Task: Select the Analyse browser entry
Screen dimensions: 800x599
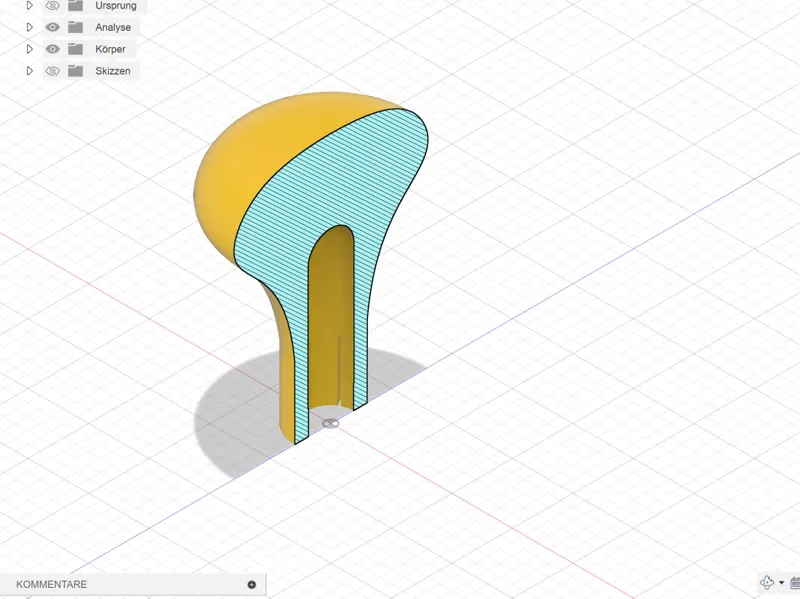Action: tap(113, 27)
